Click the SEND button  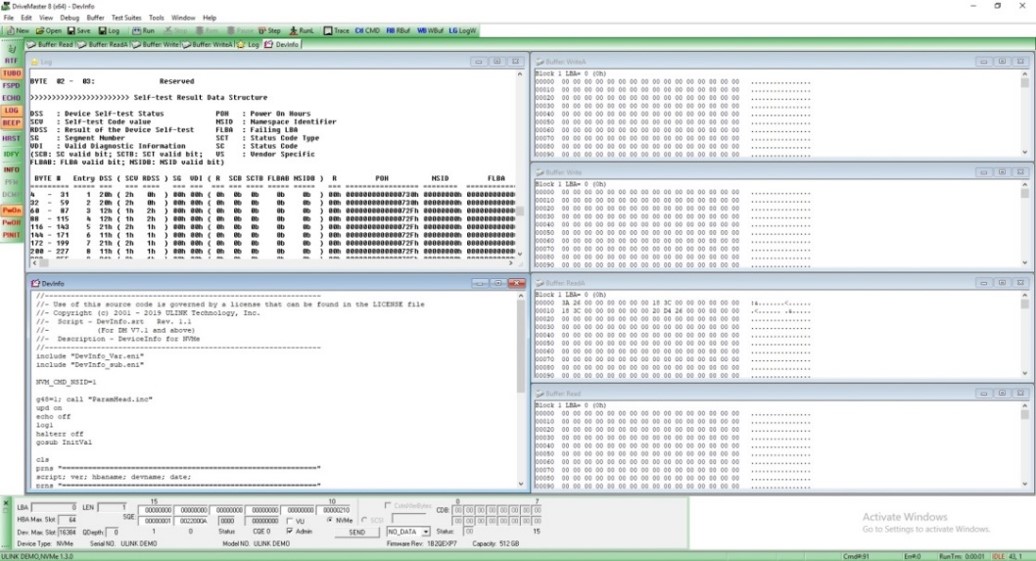click(x=357, y=532)
